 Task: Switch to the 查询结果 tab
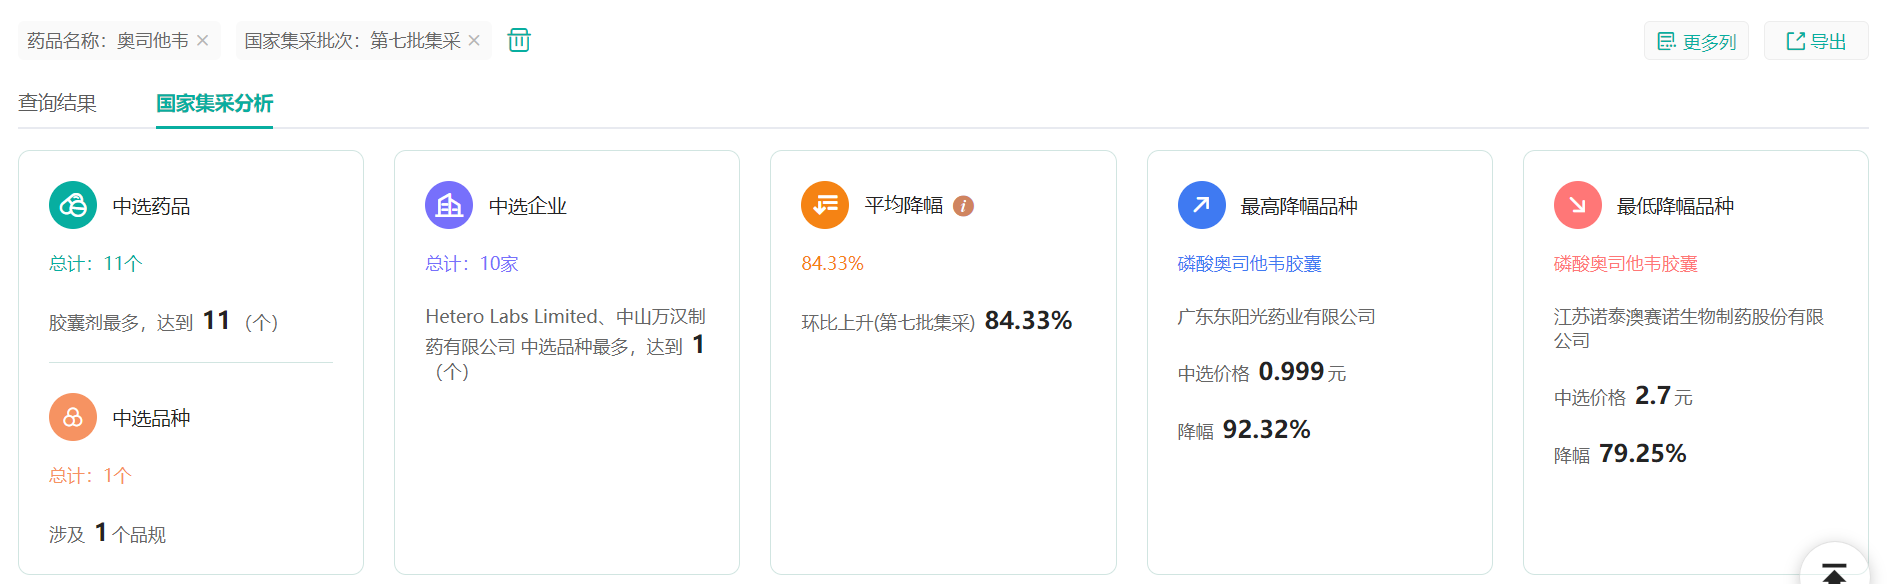57,103
